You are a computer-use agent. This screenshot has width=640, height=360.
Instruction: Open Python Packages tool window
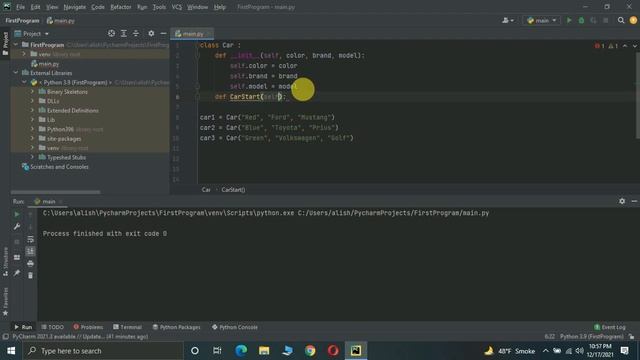click(x=176, y=327)
